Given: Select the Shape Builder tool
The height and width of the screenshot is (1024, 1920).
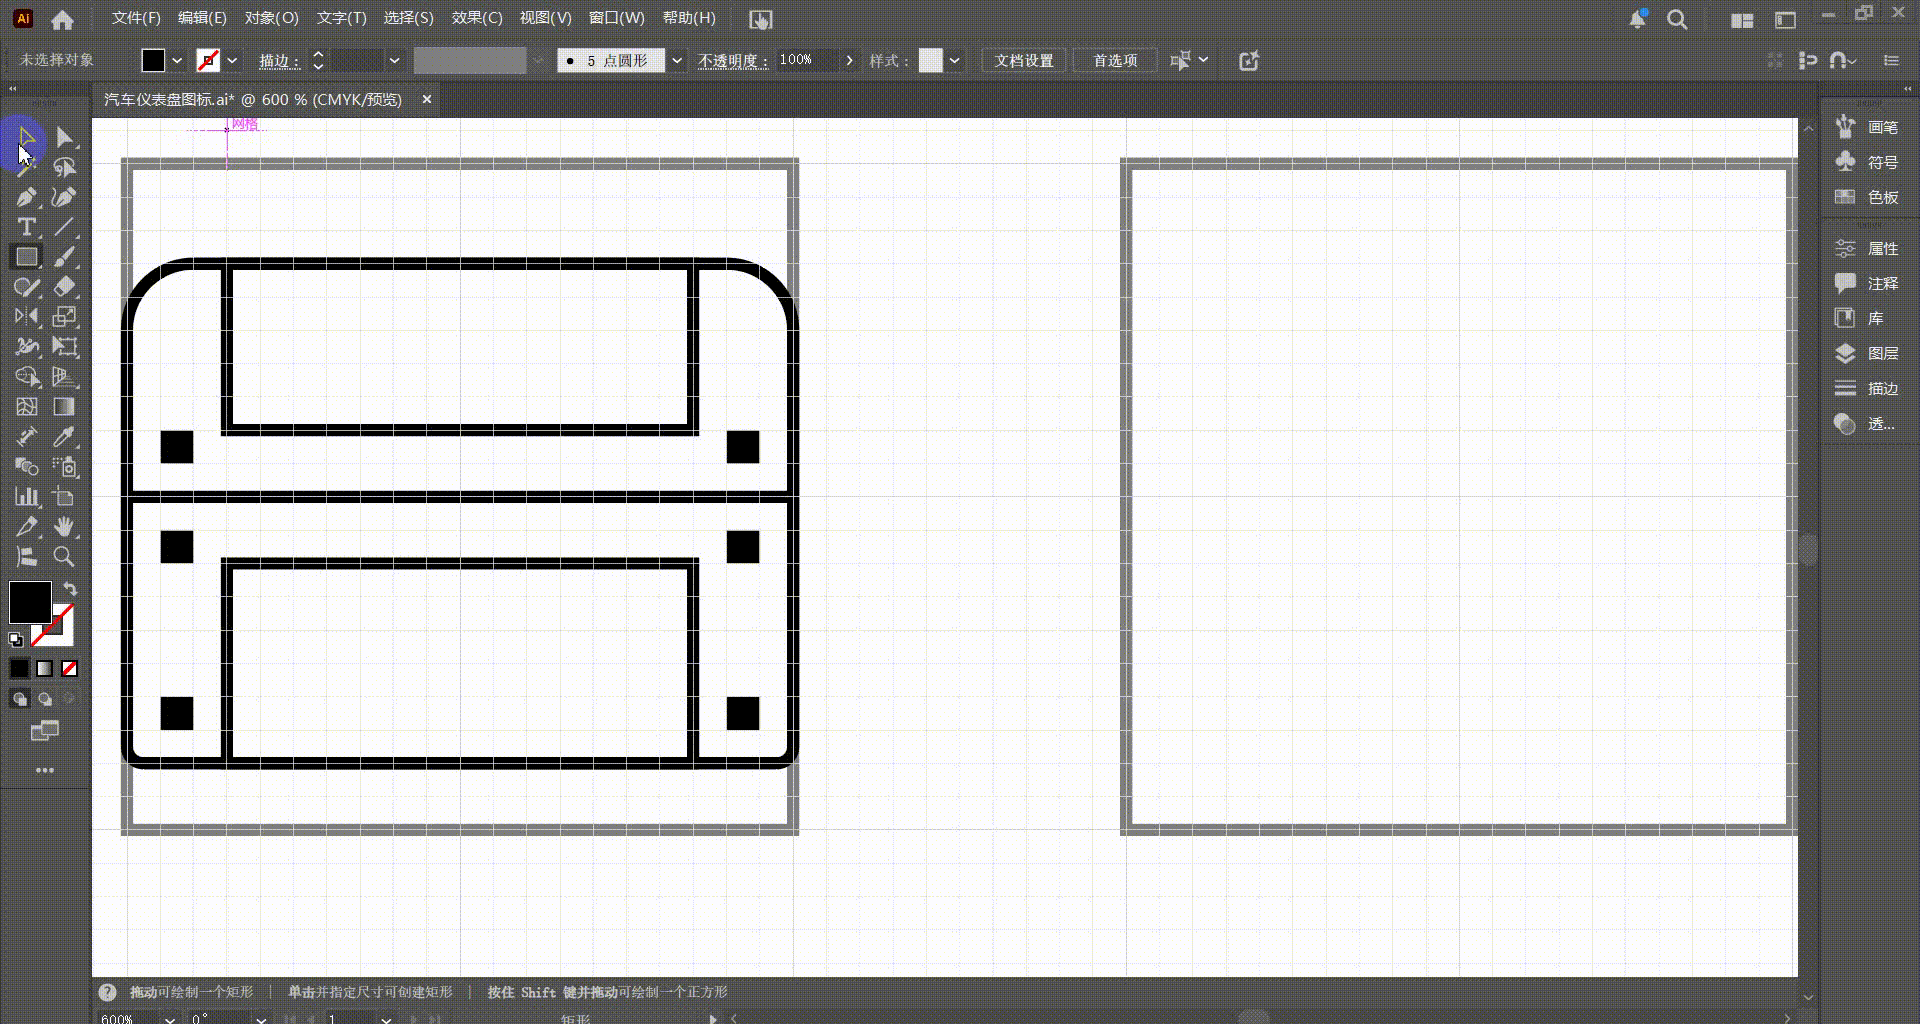Looking at the screenshot, I should pyautogui.click(x=26, y=377).
